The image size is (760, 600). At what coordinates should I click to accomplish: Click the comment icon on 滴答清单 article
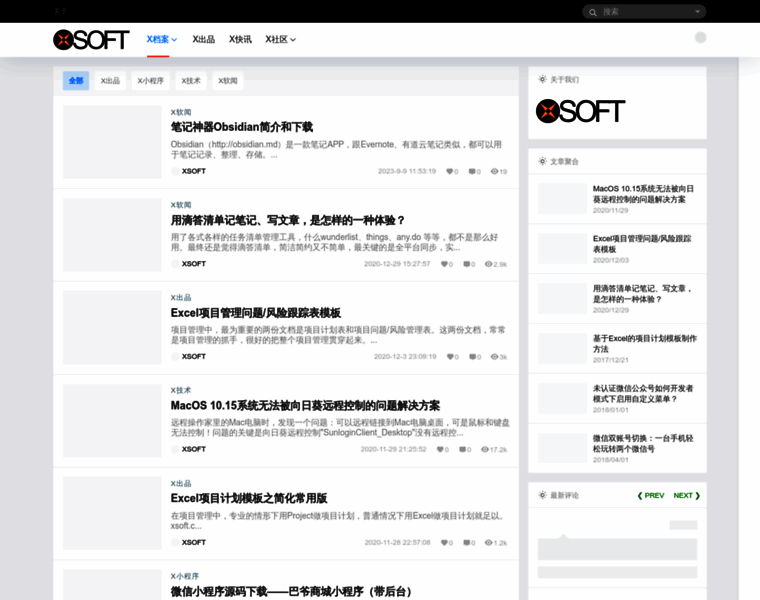coord(466,264)
